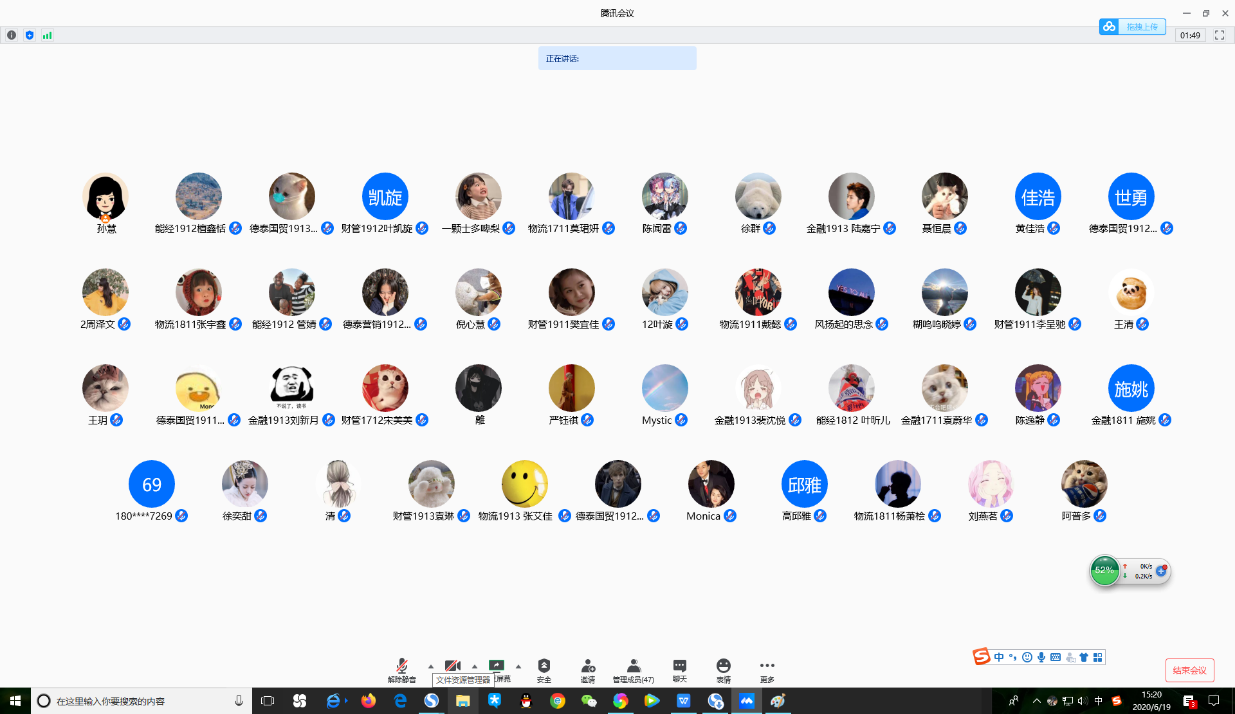Expand the video options arrow beside camera

pyautogui.click(x=474, y=666)
